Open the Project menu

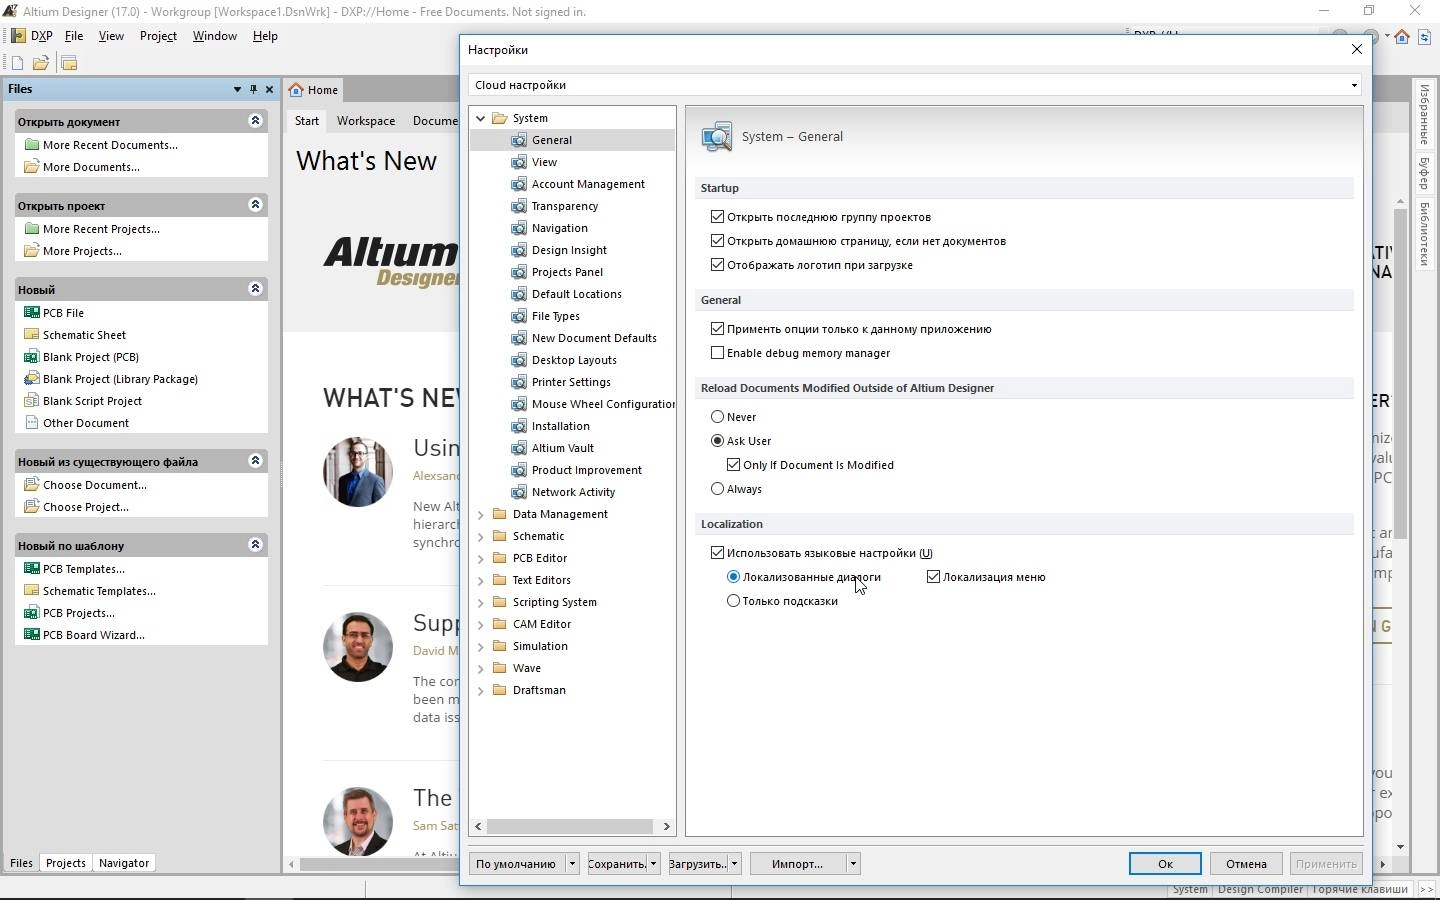pyautogui.click(x=158, y=36)
